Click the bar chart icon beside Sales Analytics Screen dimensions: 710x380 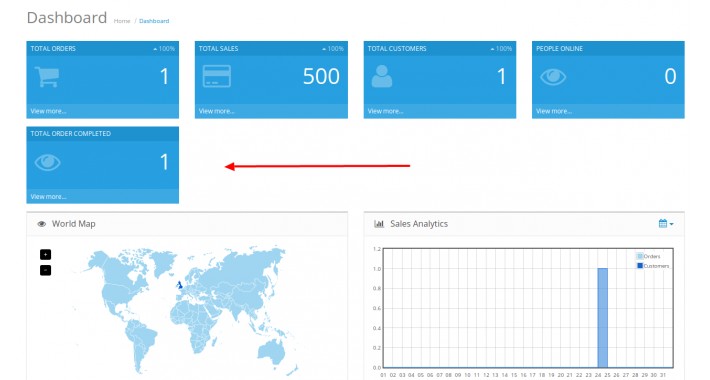[x=379, y=224]
